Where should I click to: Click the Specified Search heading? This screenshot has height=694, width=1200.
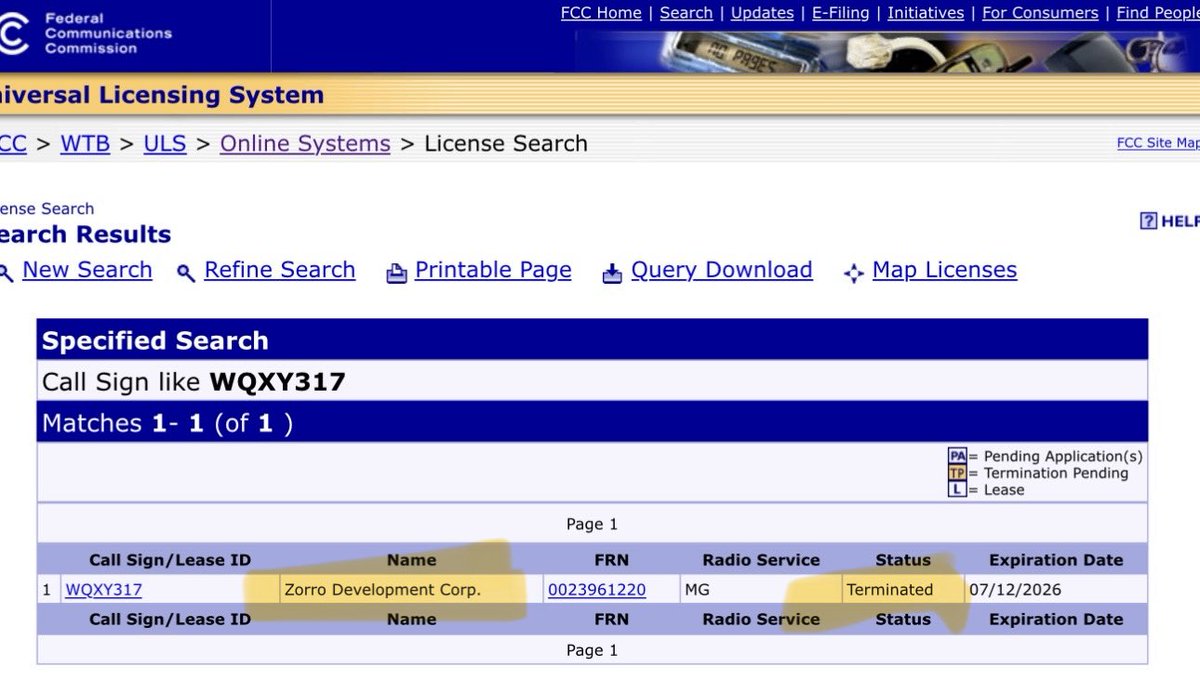[x=155, y=341]
